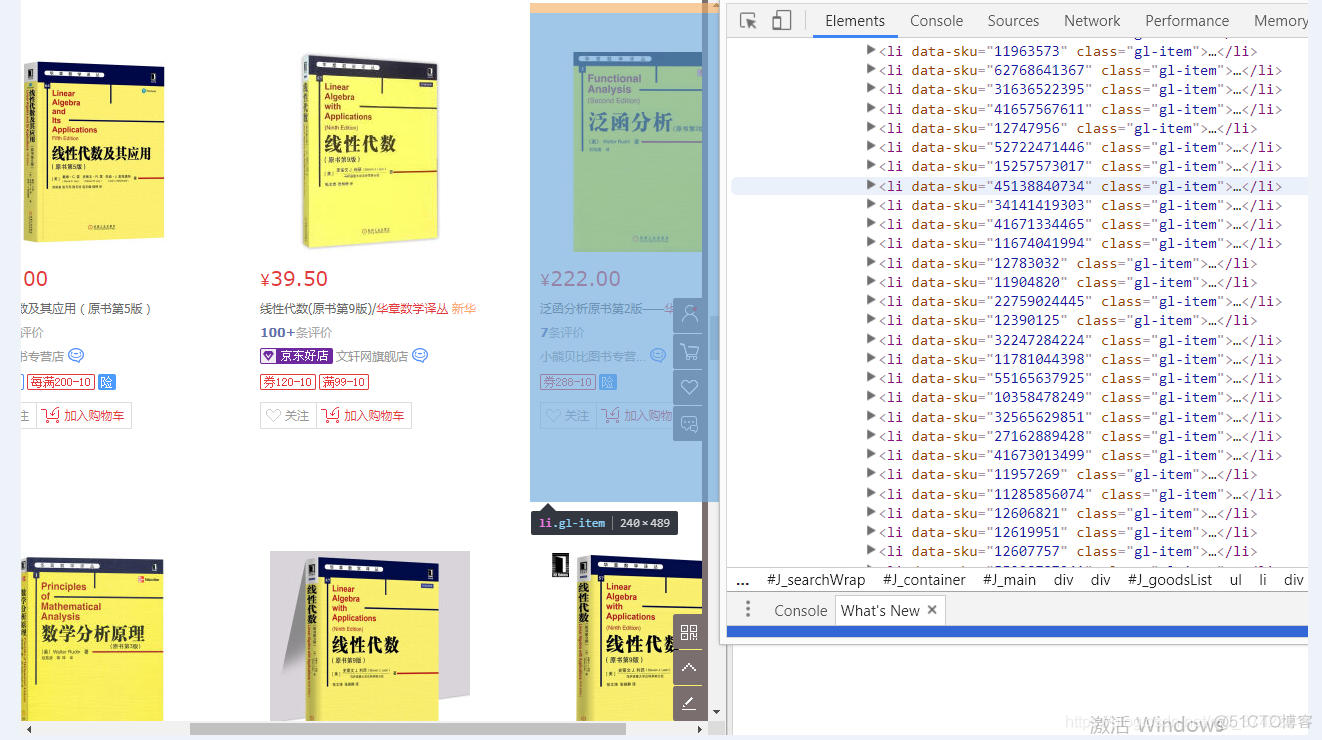Image resolution: width=1322 pixels, height=740 pixels.
Task: Click the blue 险 badge beside 券288-10
Action: click(x=607, y=382)
